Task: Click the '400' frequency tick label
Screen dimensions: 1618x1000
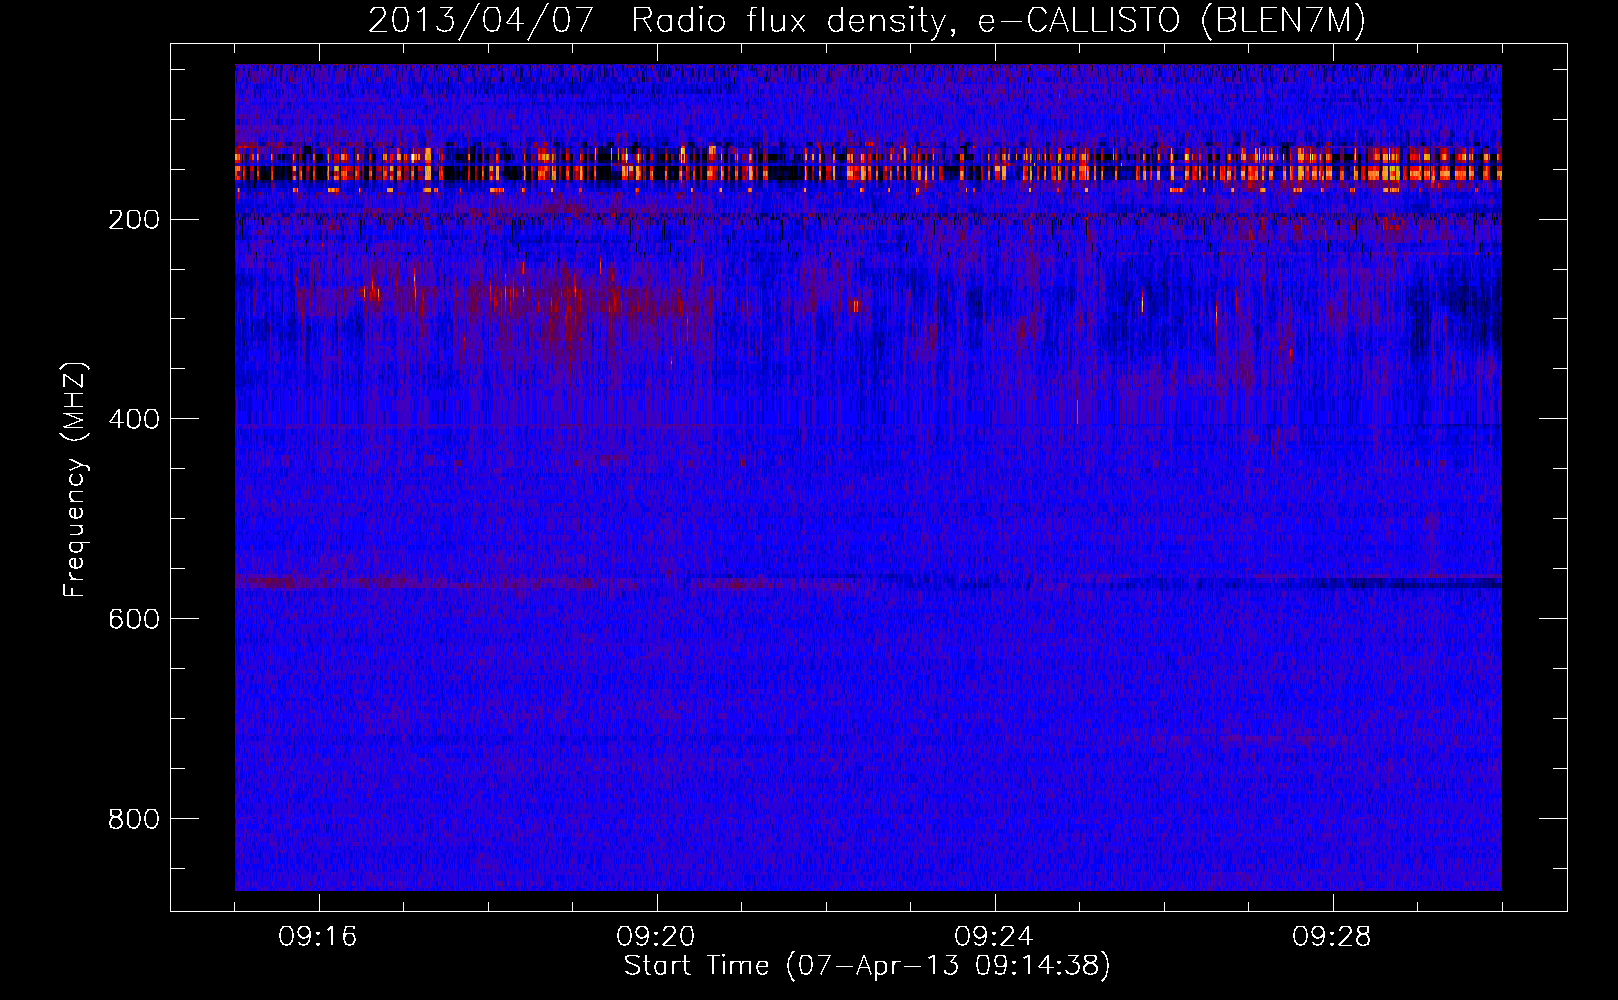Action: (134, 419)
